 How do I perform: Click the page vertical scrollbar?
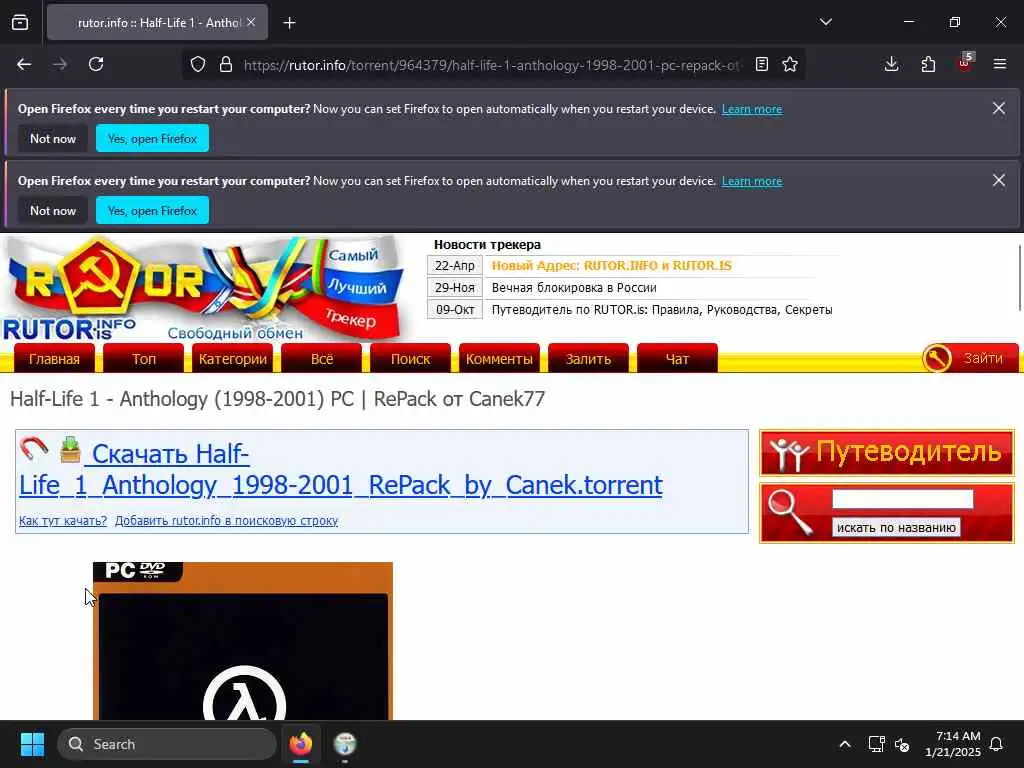click(x=1019, y=278)
